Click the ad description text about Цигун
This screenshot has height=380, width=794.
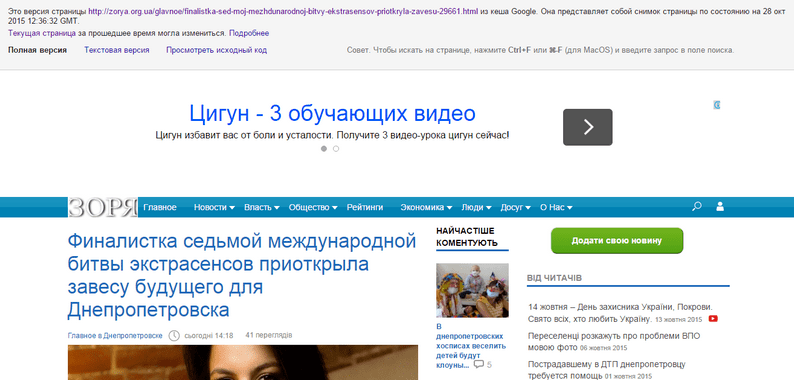[x=332, y=135]
